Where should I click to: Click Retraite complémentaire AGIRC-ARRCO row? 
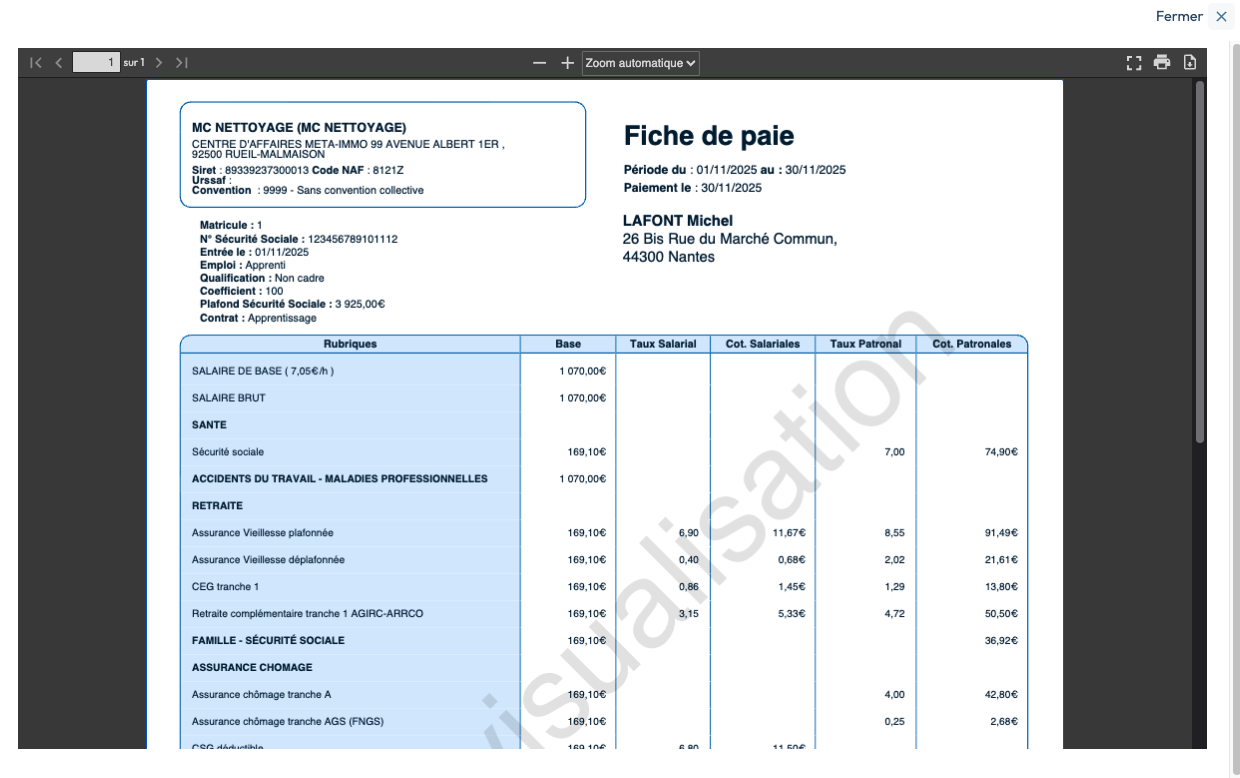coord(307,614)
